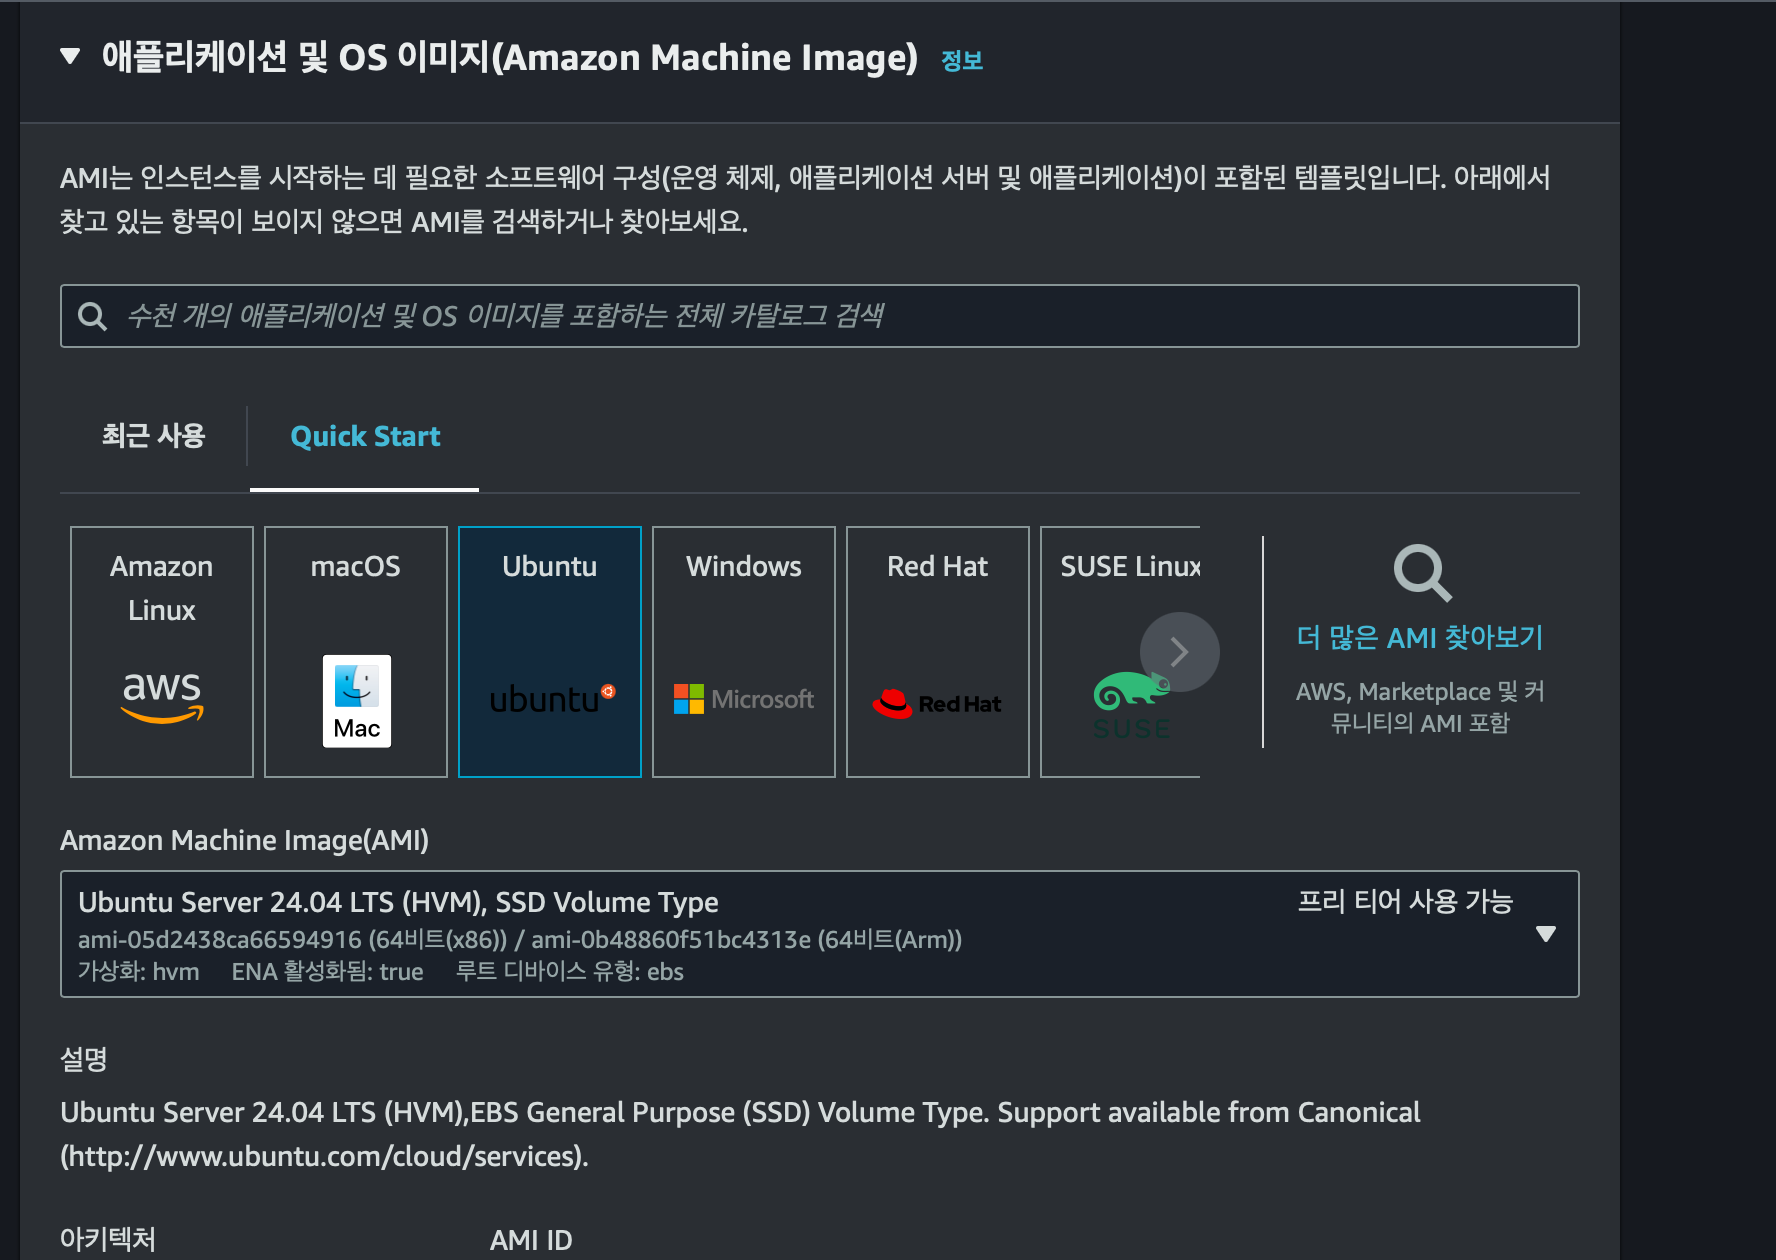Image resolution: width=1776 pixels, height=1260 pixels.
Task: Click the 프리 티어 사용 가능 label
Action: point(1405,902)
